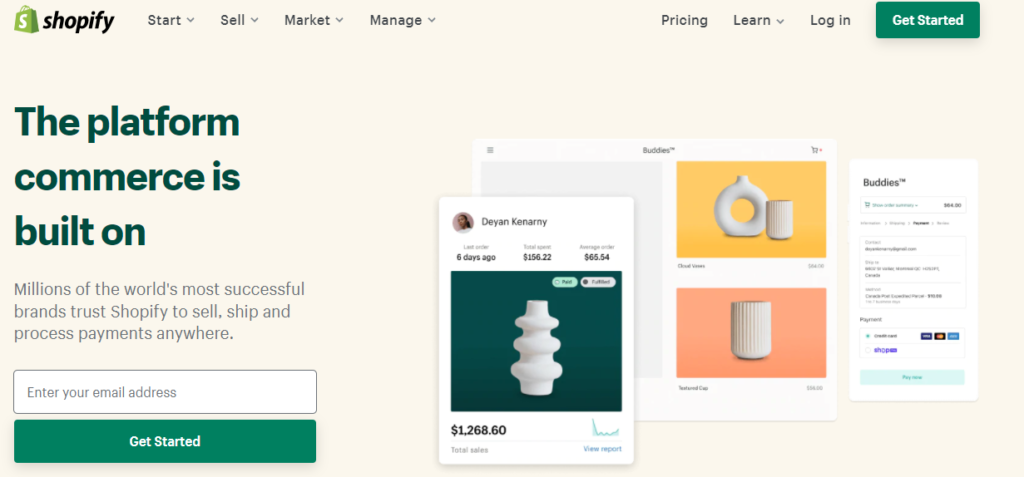Screen dimensions: 1024x477
Task: Open the Market menu
Action: pyautogui.click(x=314, y=20)
